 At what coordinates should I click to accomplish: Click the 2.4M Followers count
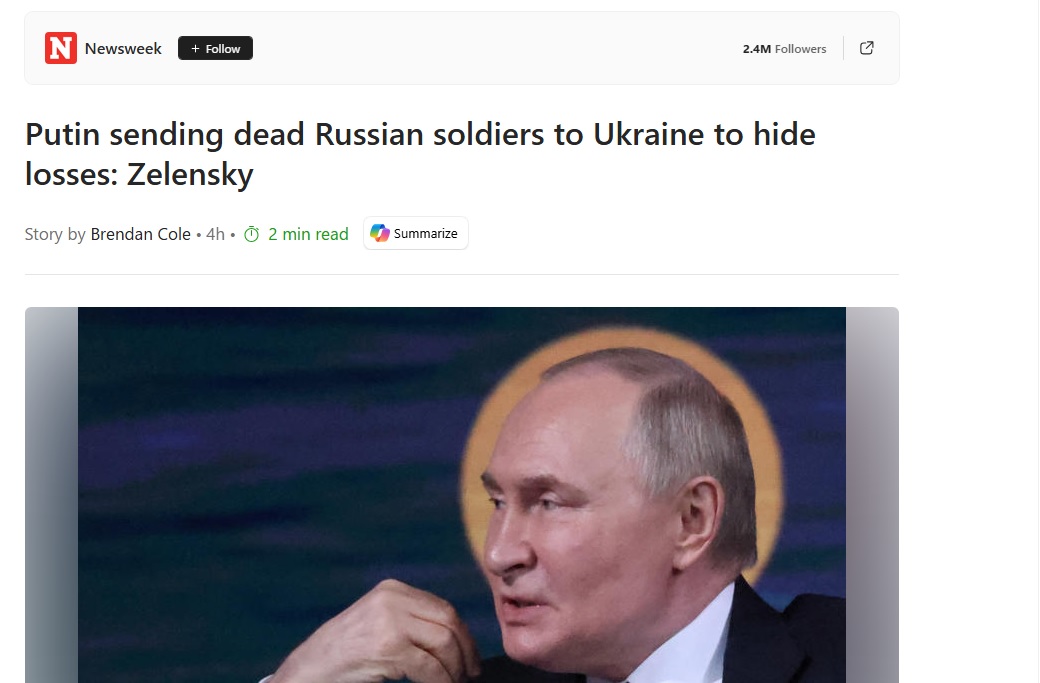(784, 48)
